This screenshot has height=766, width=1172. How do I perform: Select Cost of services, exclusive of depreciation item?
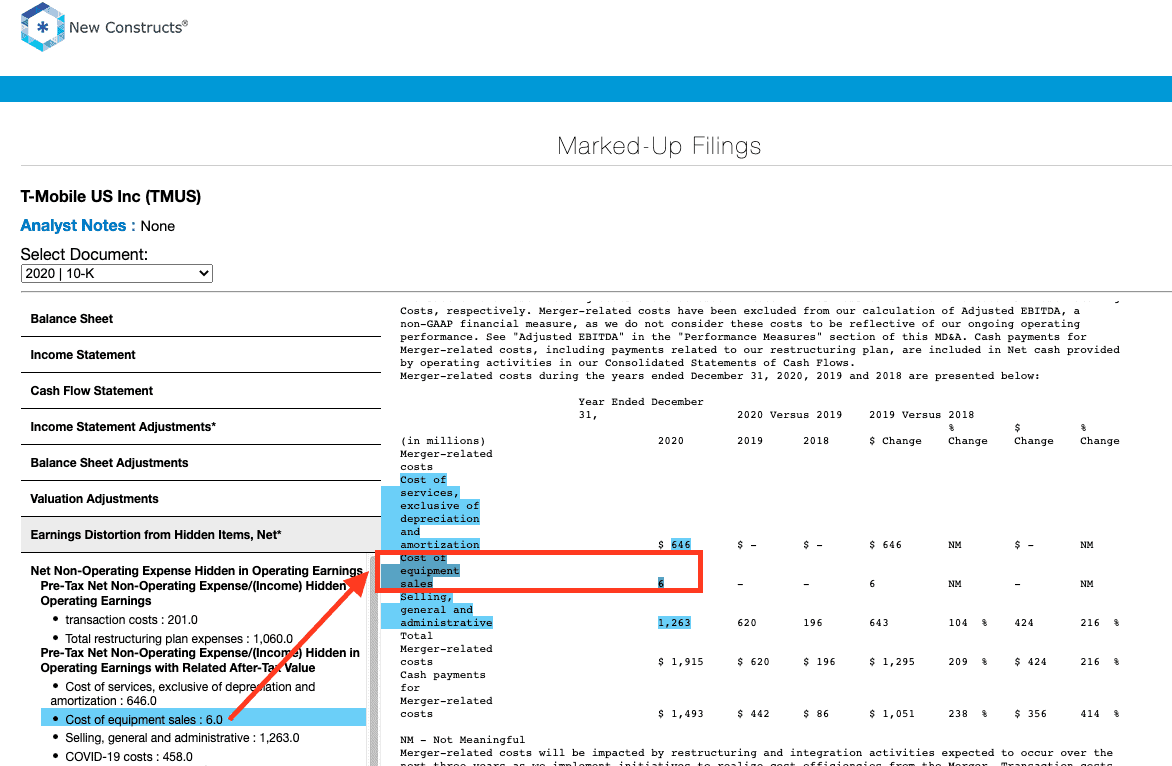point(183,694)
